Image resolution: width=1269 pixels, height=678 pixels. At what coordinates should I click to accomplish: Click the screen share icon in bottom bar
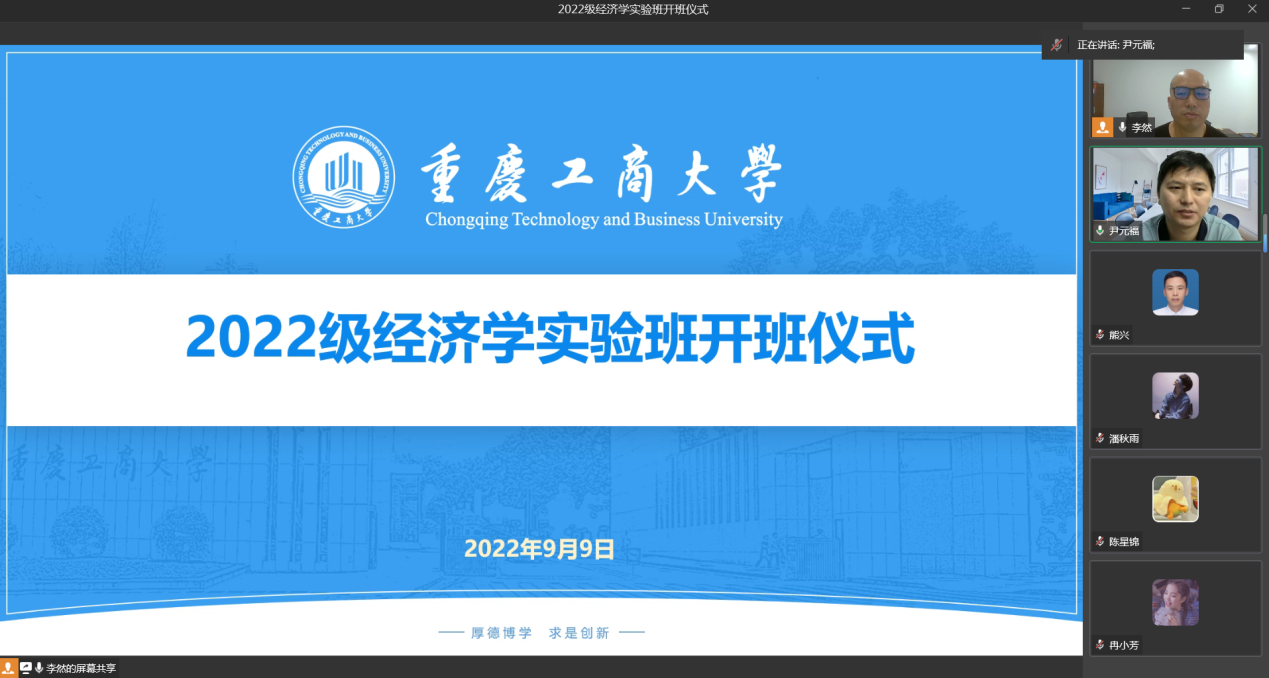[26, 668]
